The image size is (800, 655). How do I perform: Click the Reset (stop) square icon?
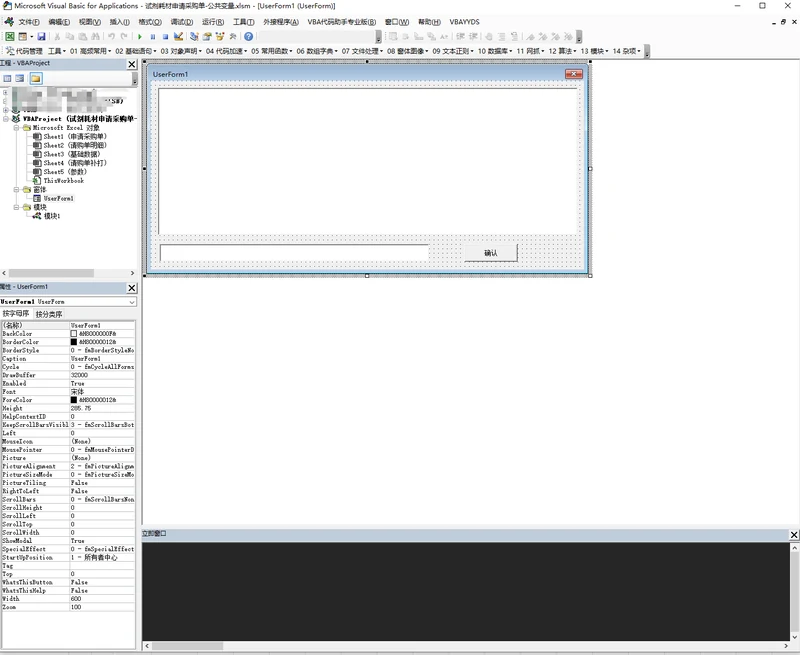pyautogui.click(x=165, y=37)
